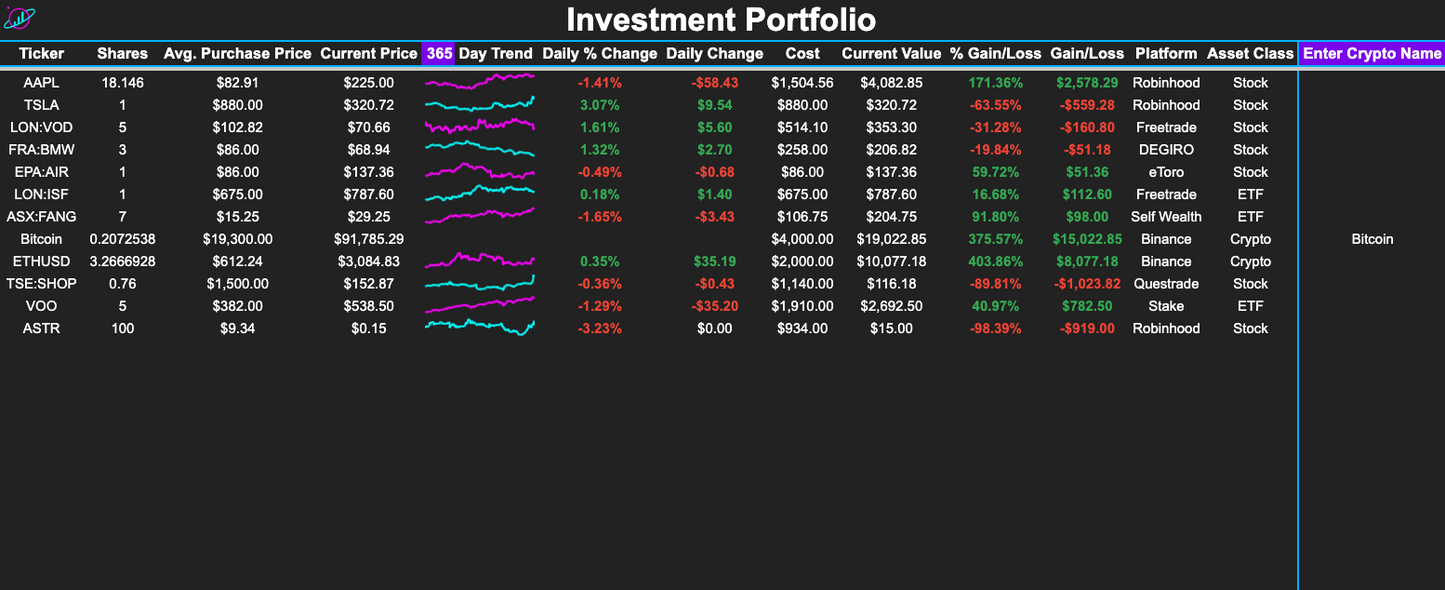Toggle the 365 day trend period selector
Image resolution: width=1445 pixels, height=590 pixels.
(x=440, y=53)
